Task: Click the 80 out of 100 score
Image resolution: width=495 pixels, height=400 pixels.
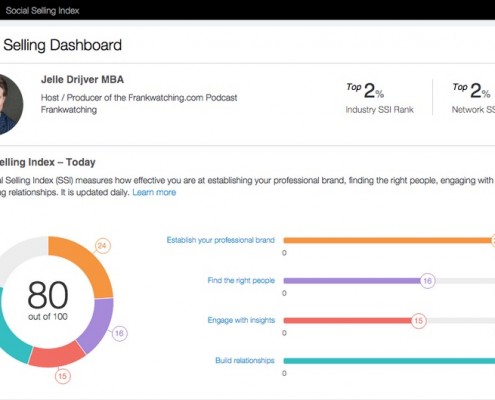Action: [x=48, y=300]
